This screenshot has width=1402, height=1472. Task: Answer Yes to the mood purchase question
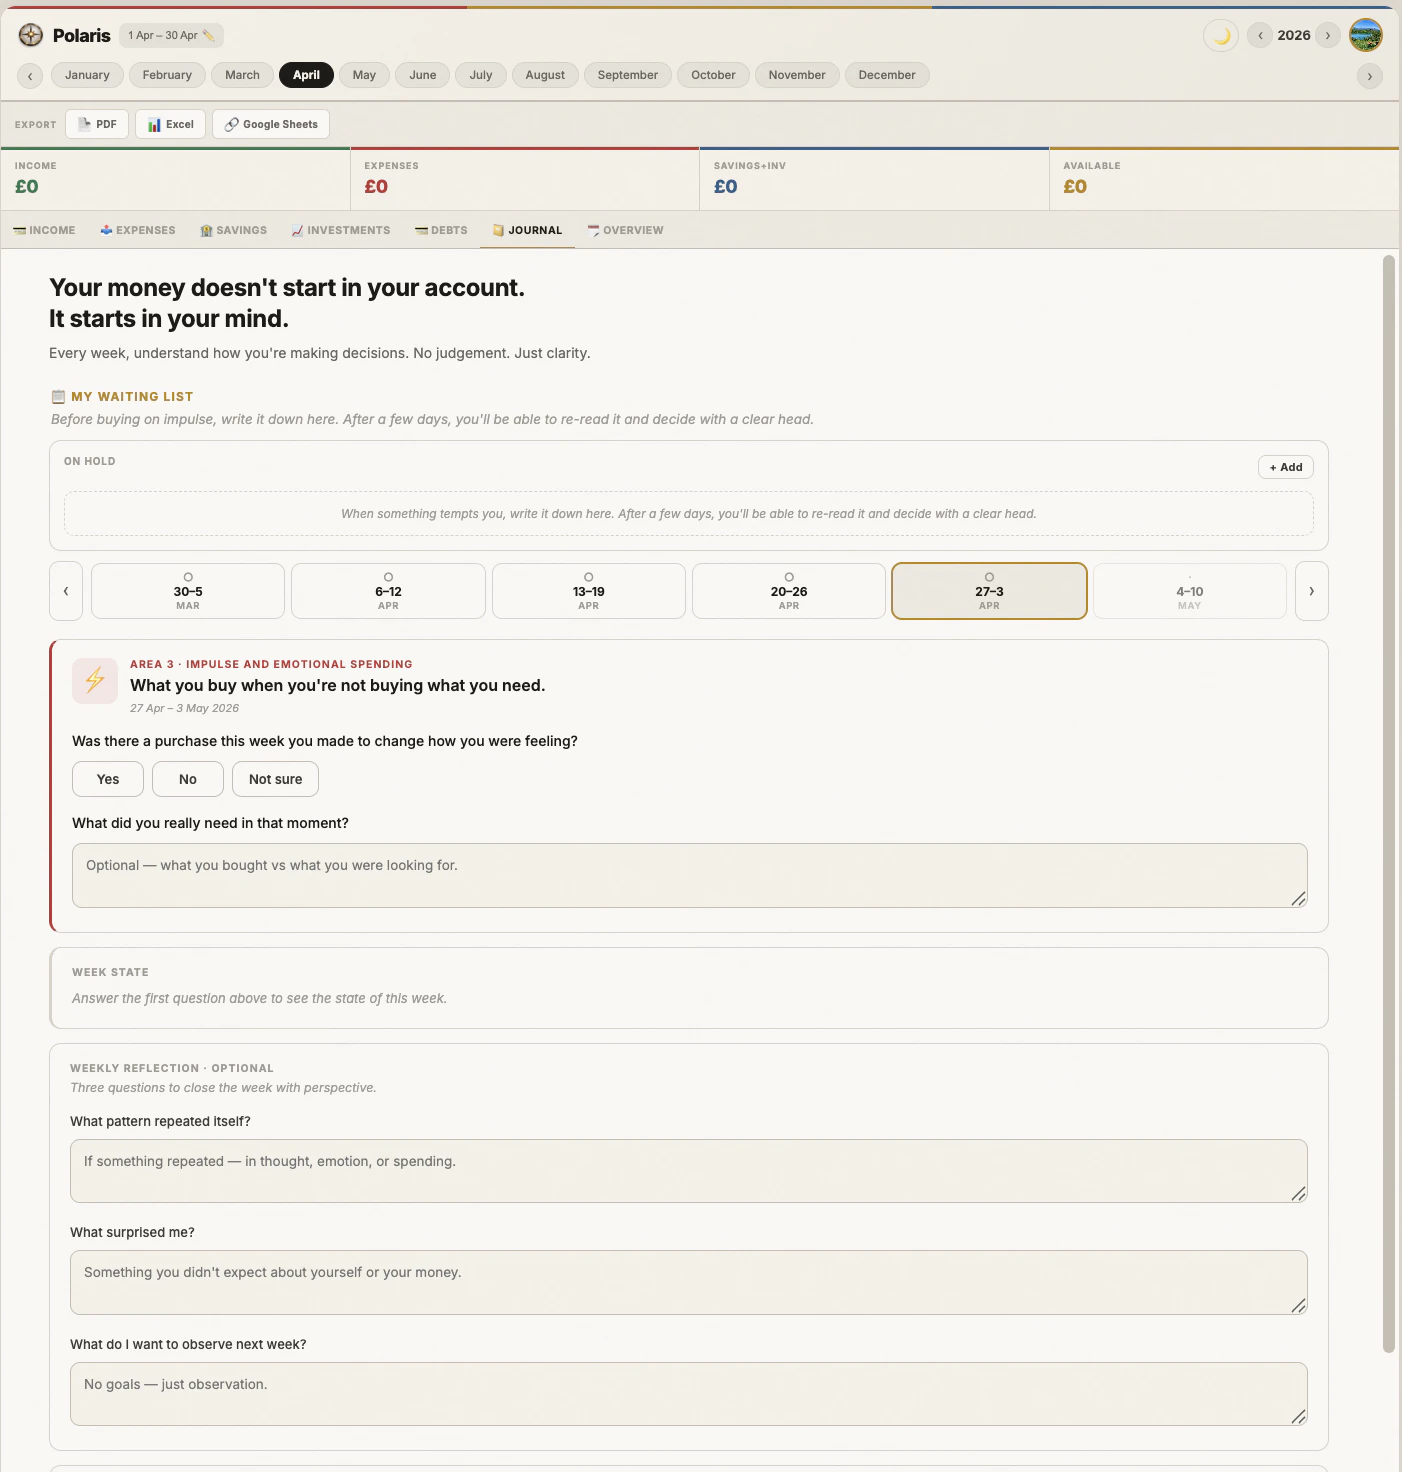pos(108,779)
